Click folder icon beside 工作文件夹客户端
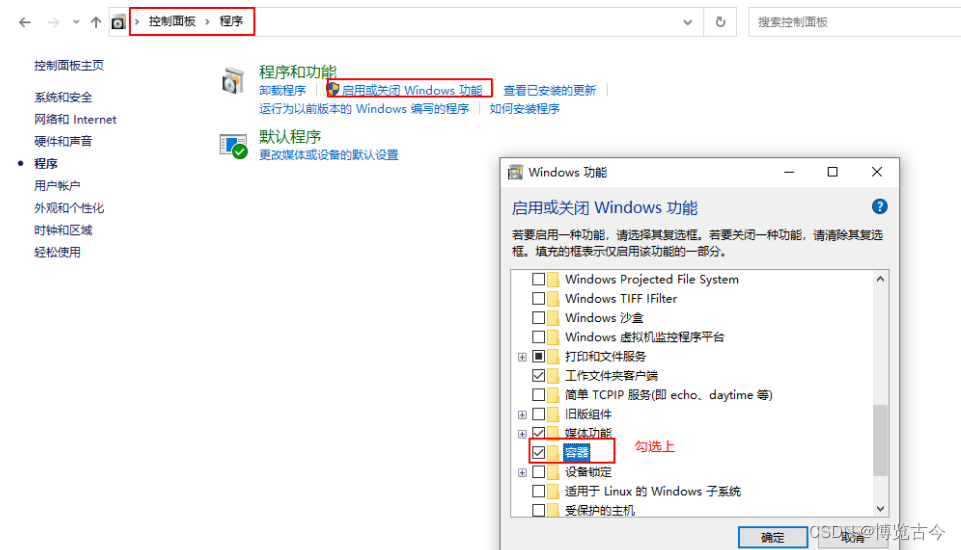 553,375
